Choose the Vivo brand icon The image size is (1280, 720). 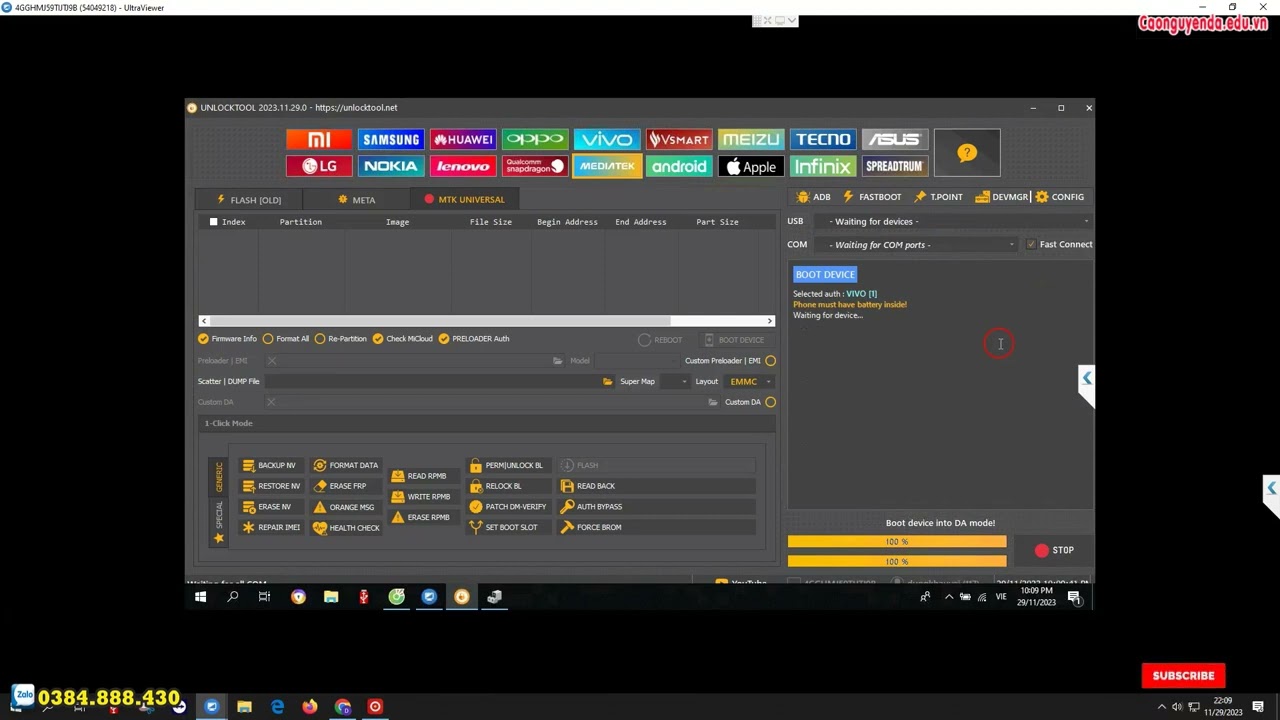(x=607, y=140)
